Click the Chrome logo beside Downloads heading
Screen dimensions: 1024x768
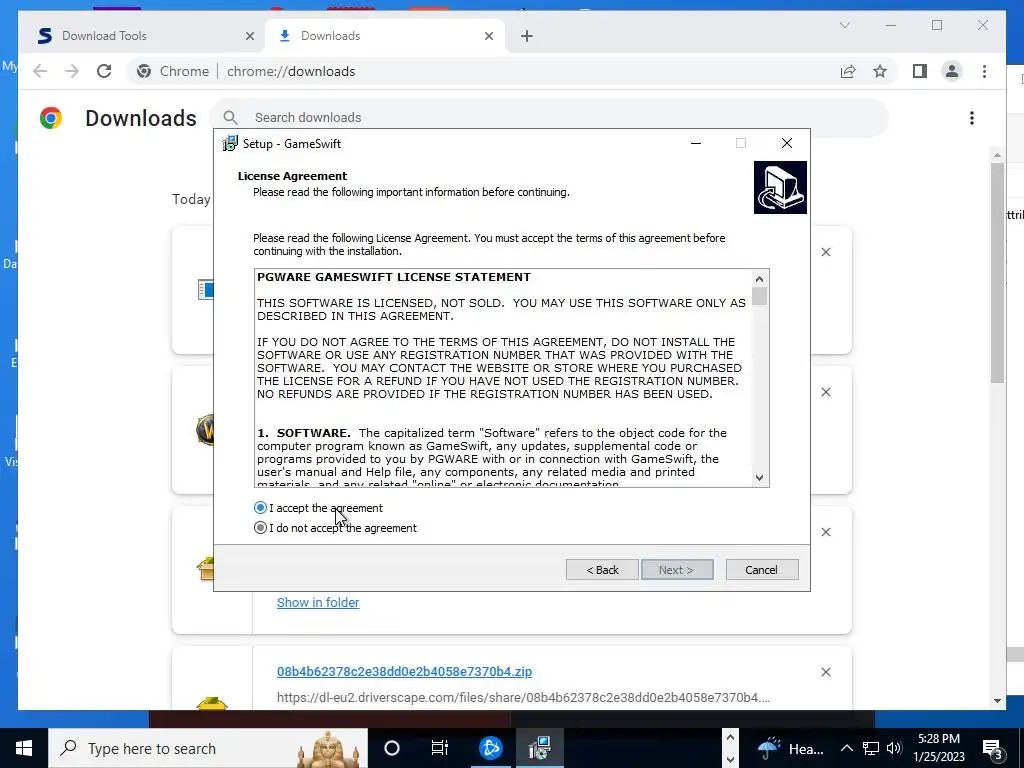[51, 118]
